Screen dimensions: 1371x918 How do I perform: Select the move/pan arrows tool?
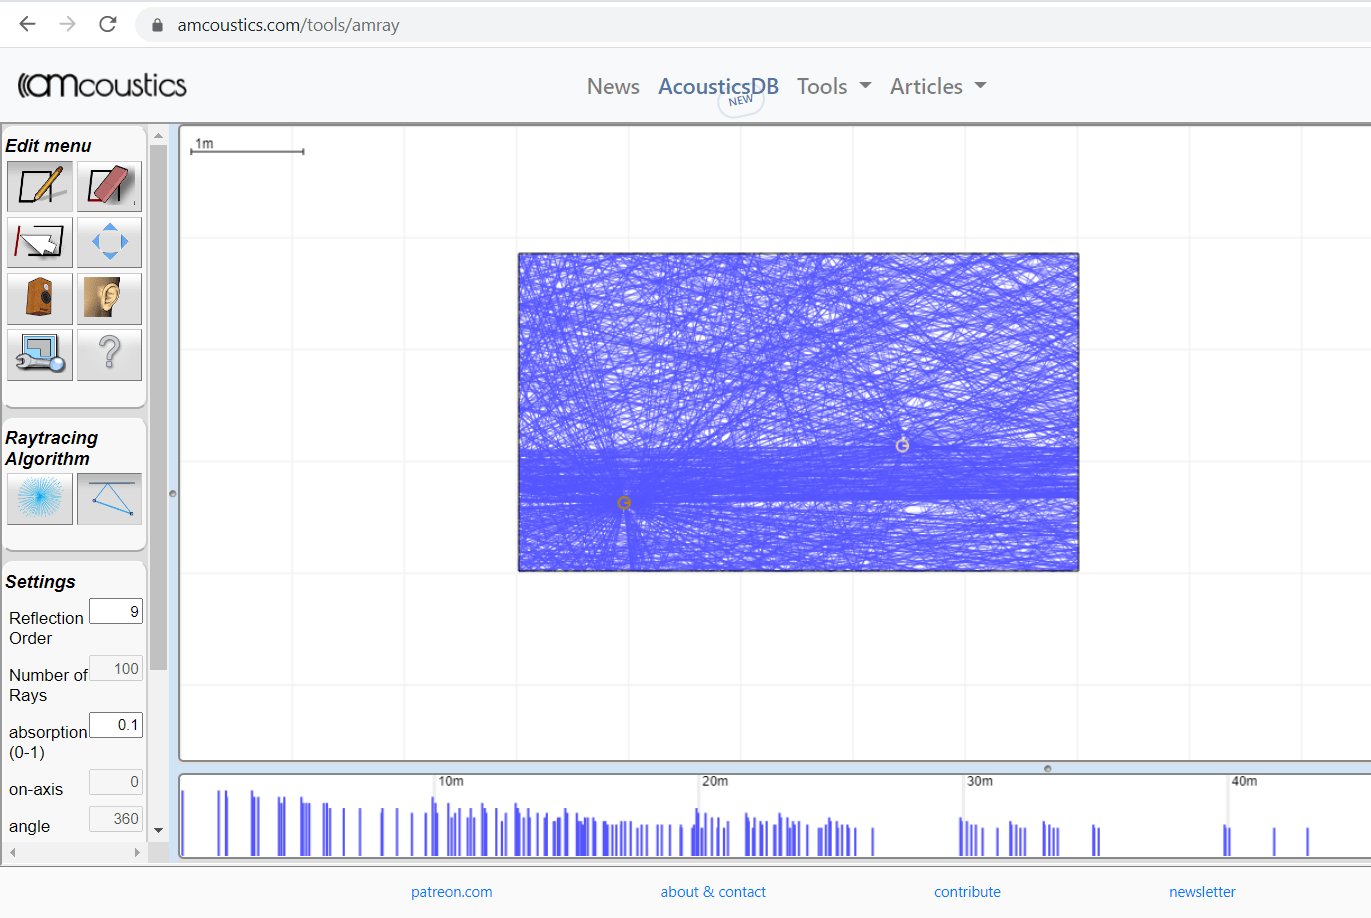(109, 242)
